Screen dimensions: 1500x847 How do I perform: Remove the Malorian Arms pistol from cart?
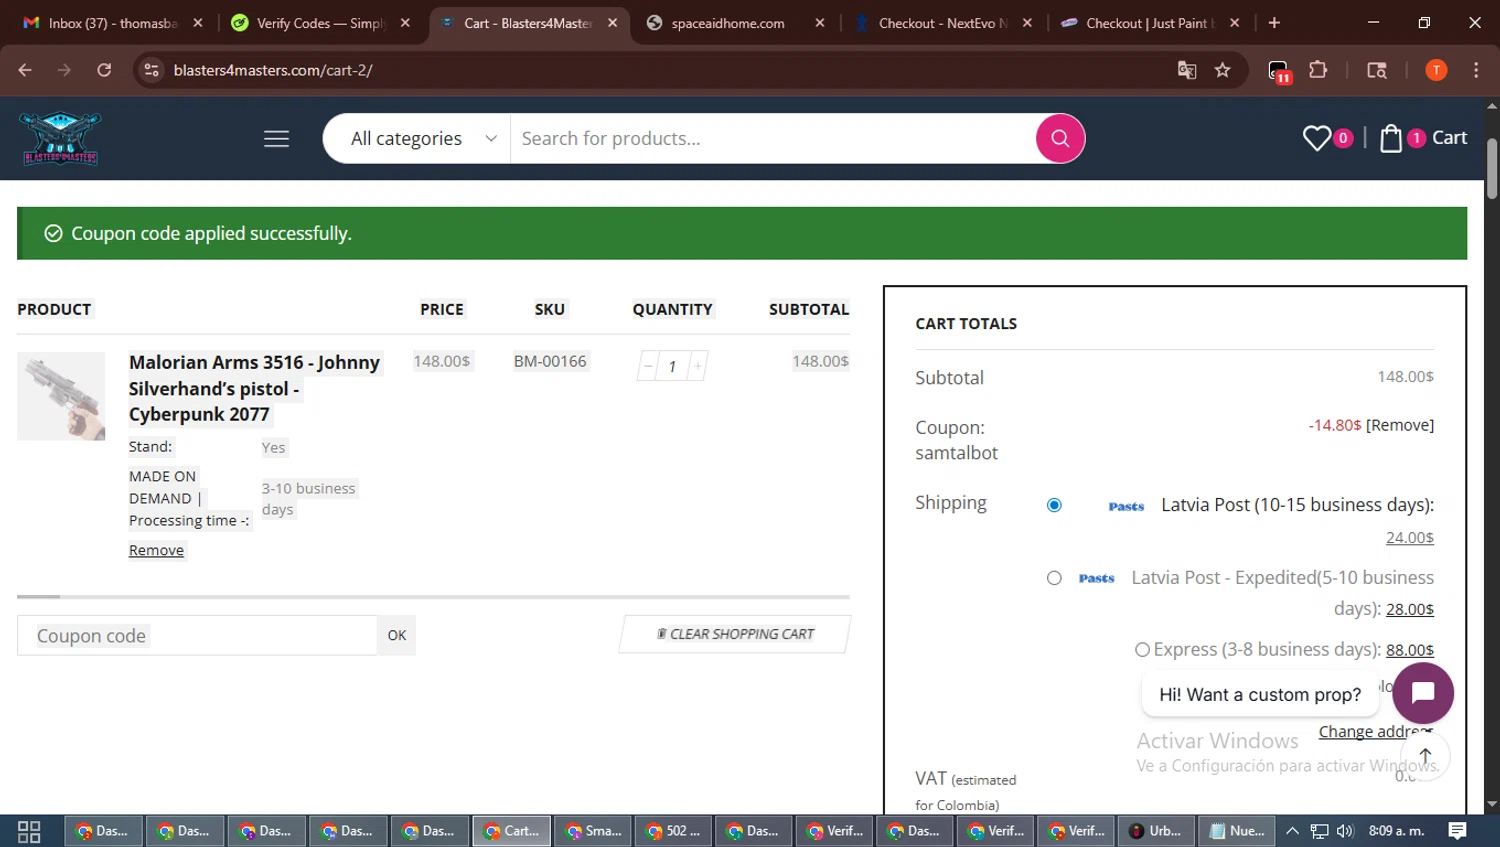click(156, 550)
